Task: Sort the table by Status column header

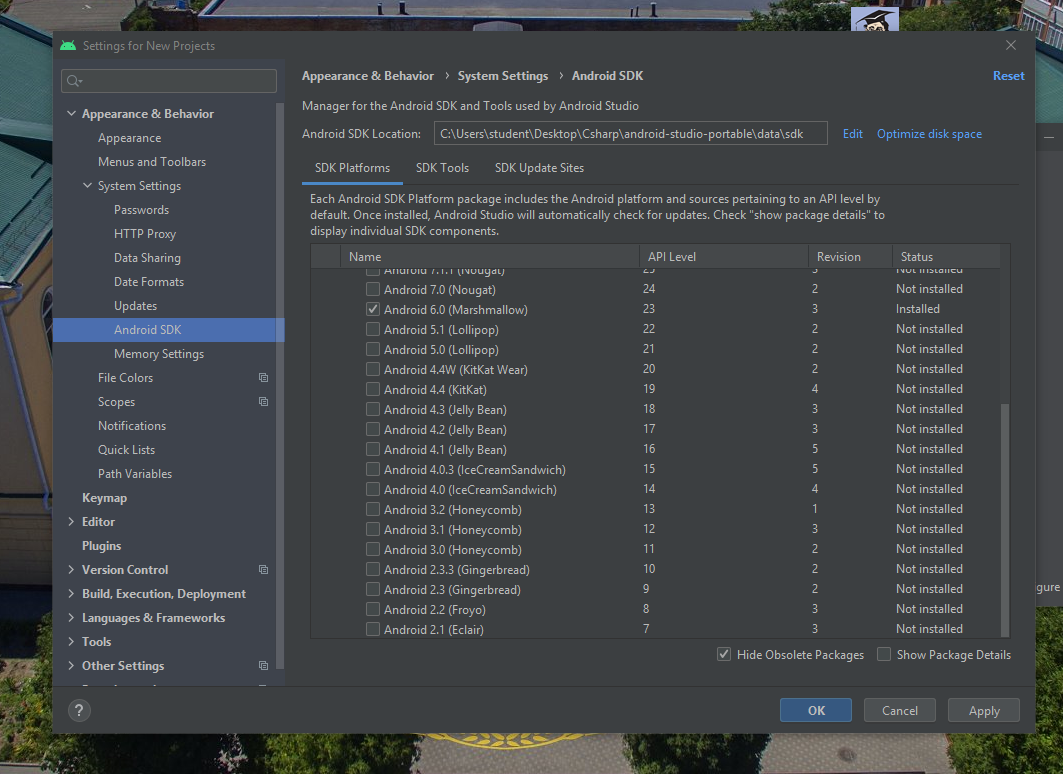Action: [946, 257]
